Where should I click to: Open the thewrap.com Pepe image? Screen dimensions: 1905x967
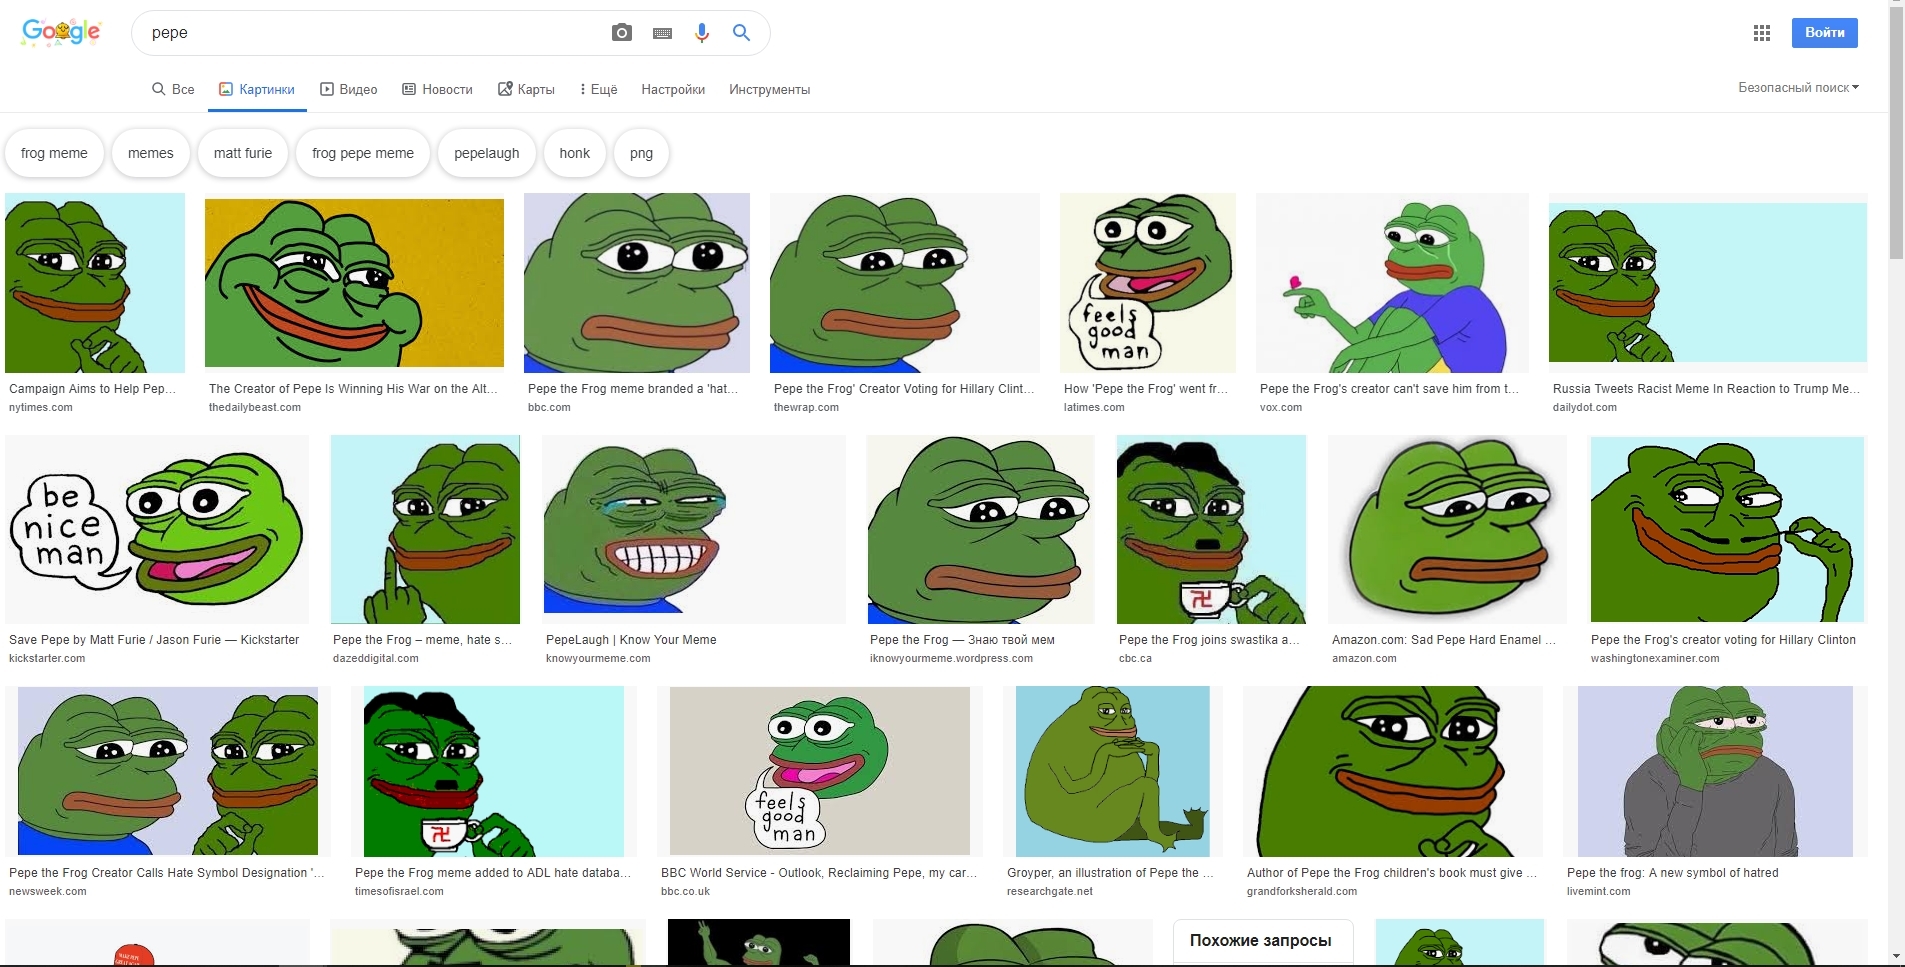pyautogui.click(x=905, y=283)
